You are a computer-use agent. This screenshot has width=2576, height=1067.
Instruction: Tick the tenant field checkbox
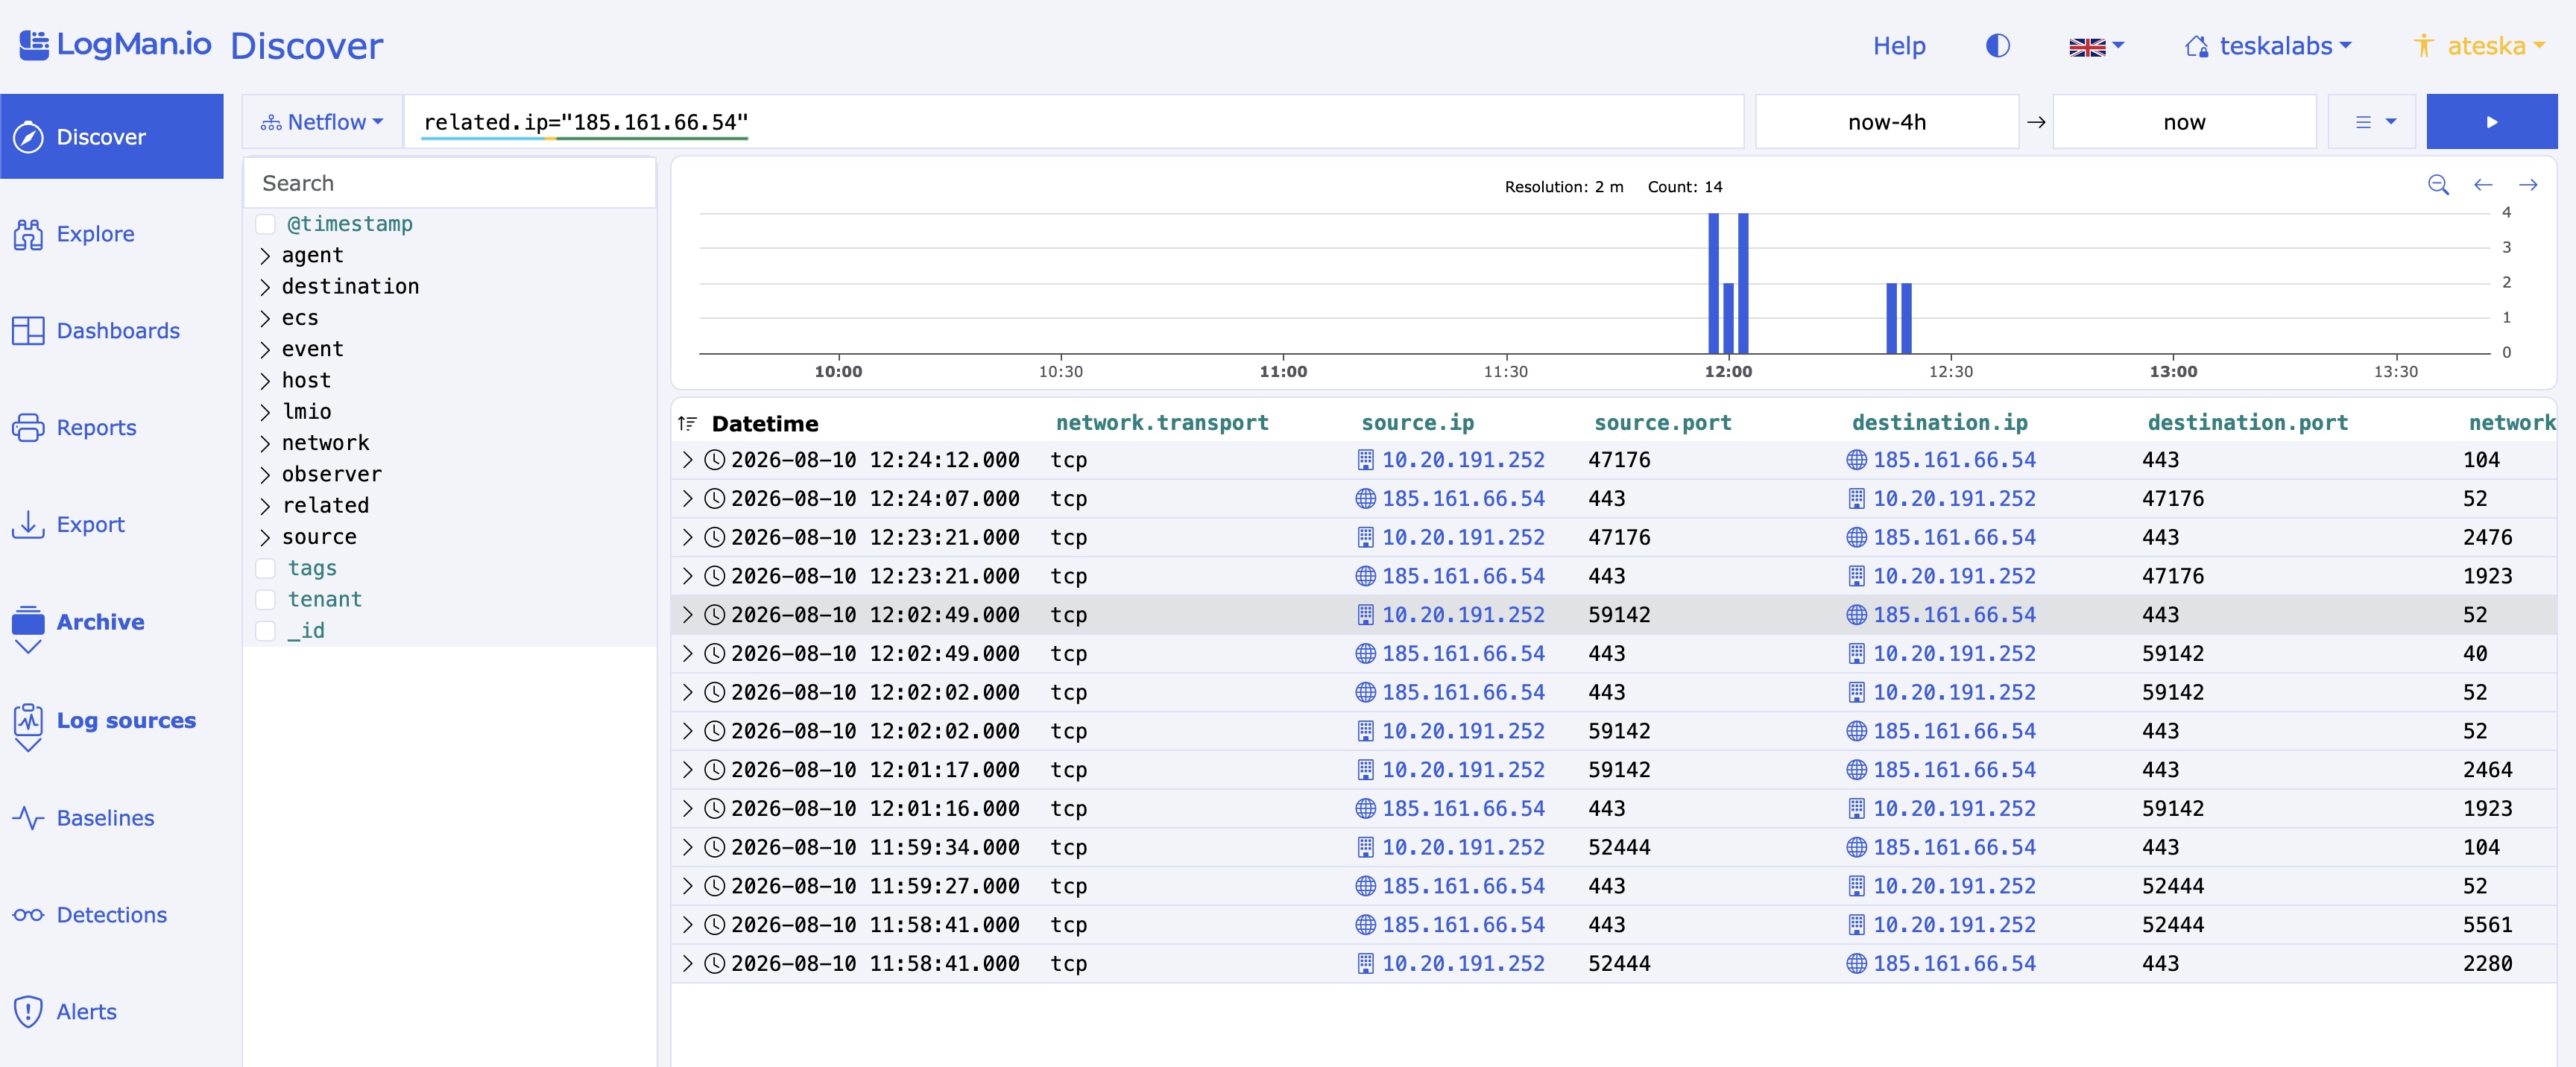click(266, 599)
